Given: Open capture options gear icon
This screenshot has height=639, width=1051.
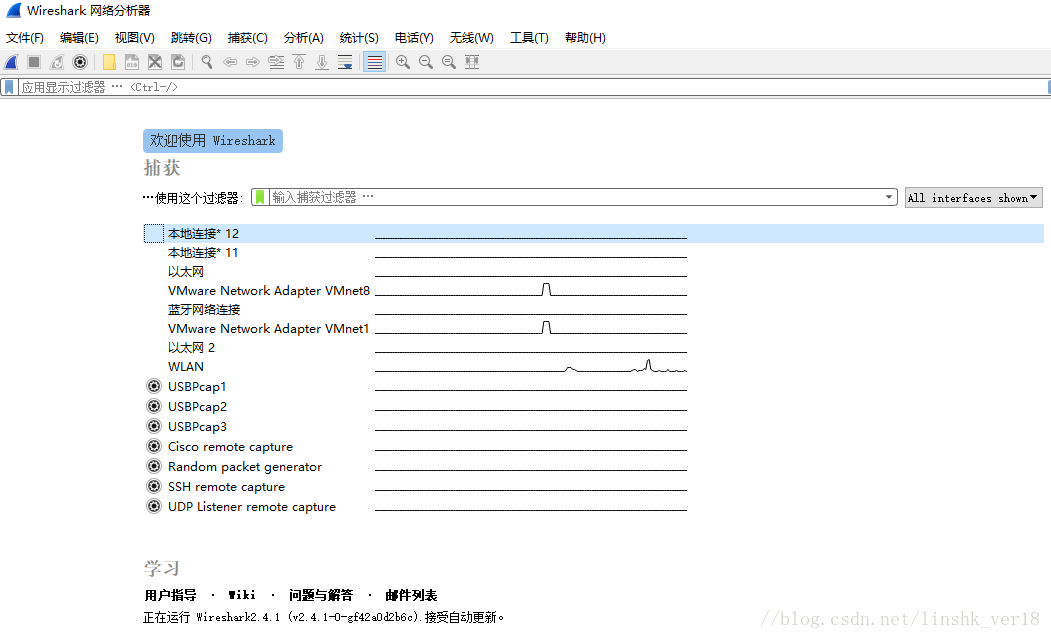Looking at the screenshot, I should (x=80, y=62).
